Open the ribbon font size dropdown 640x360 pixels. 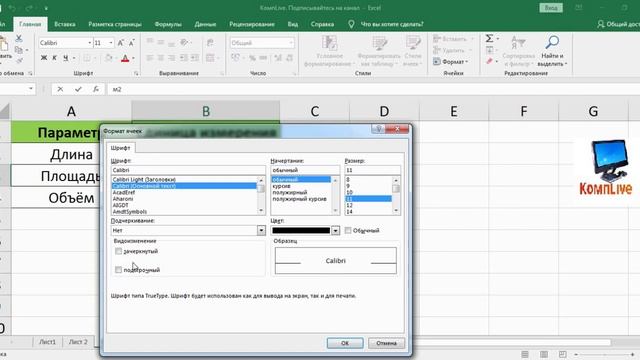tap(111, 43)
